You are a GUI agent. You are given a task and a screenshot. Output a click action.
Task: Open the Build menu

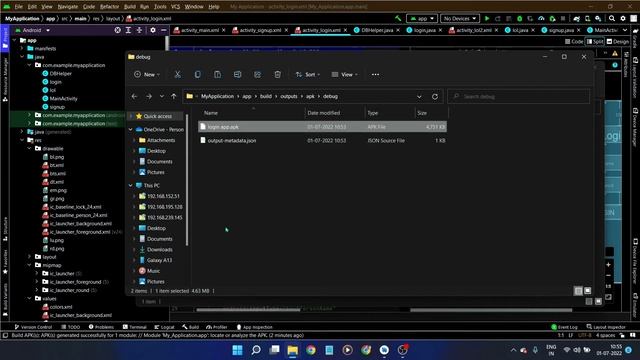point(130,7)
